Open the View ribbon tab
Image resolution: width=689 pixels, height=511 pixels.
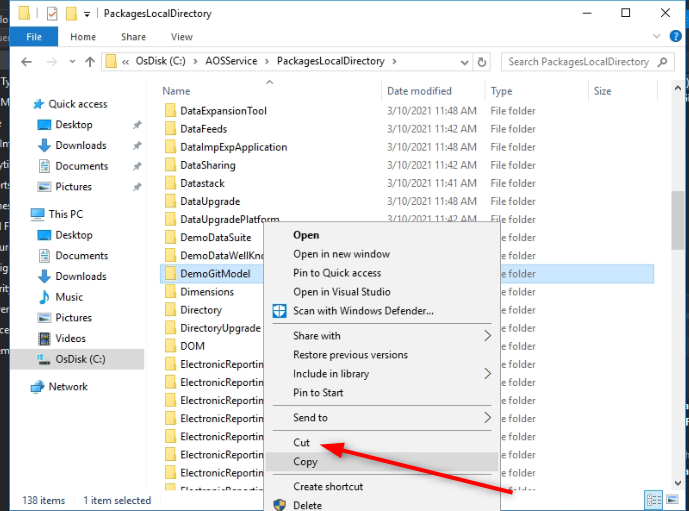181,37
